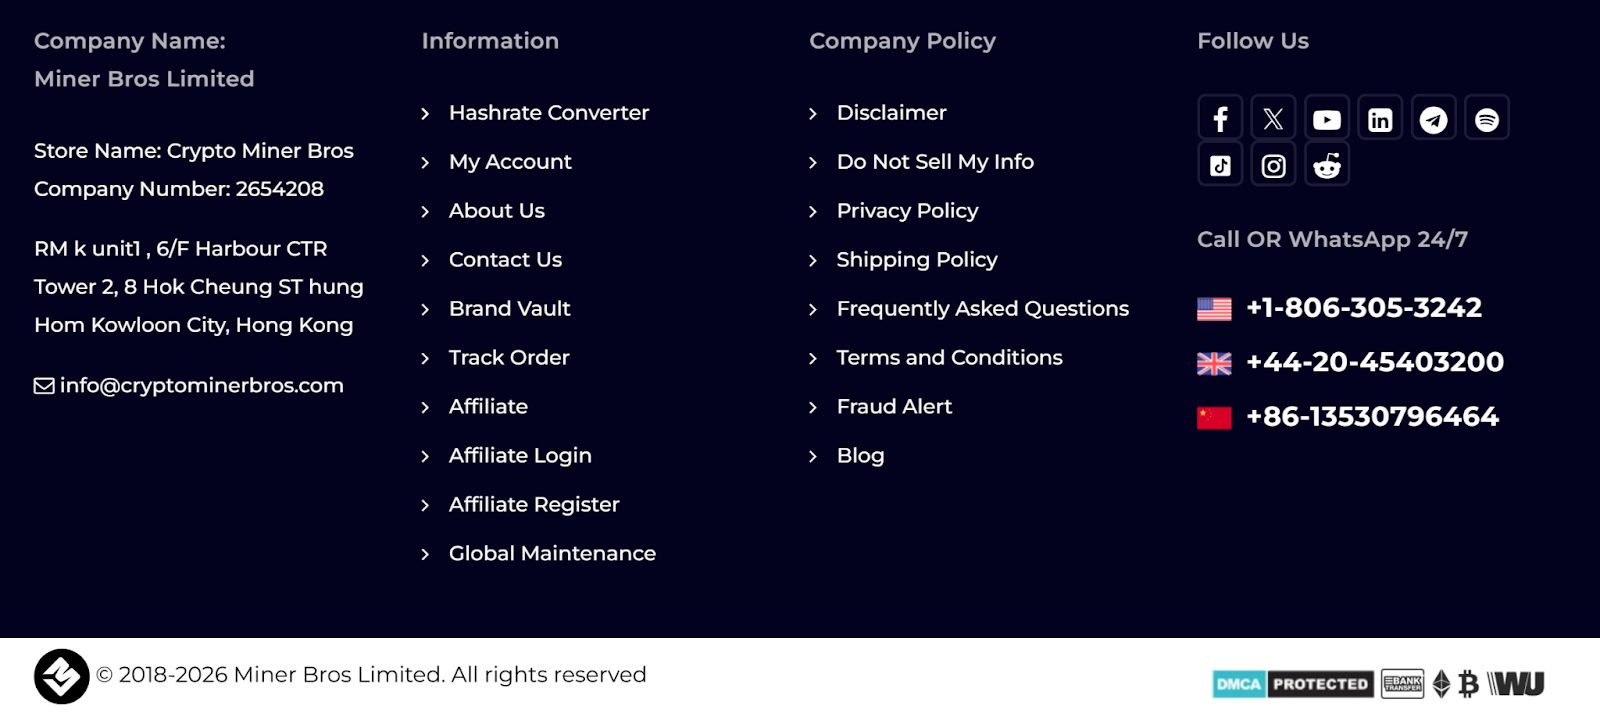The height and width of the screenshot is (713, 1600).
Task: Open the TikTok icon
Action: tap(1220, 165)
